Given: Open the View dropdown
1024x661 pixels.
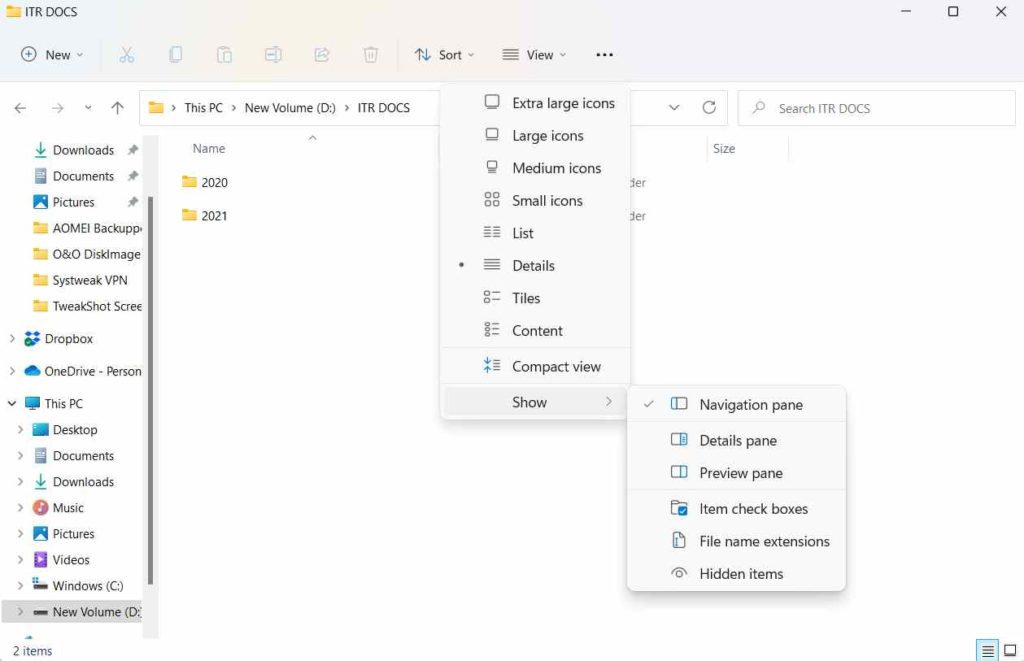Looking at the screenshot, I should coord(534,55).
